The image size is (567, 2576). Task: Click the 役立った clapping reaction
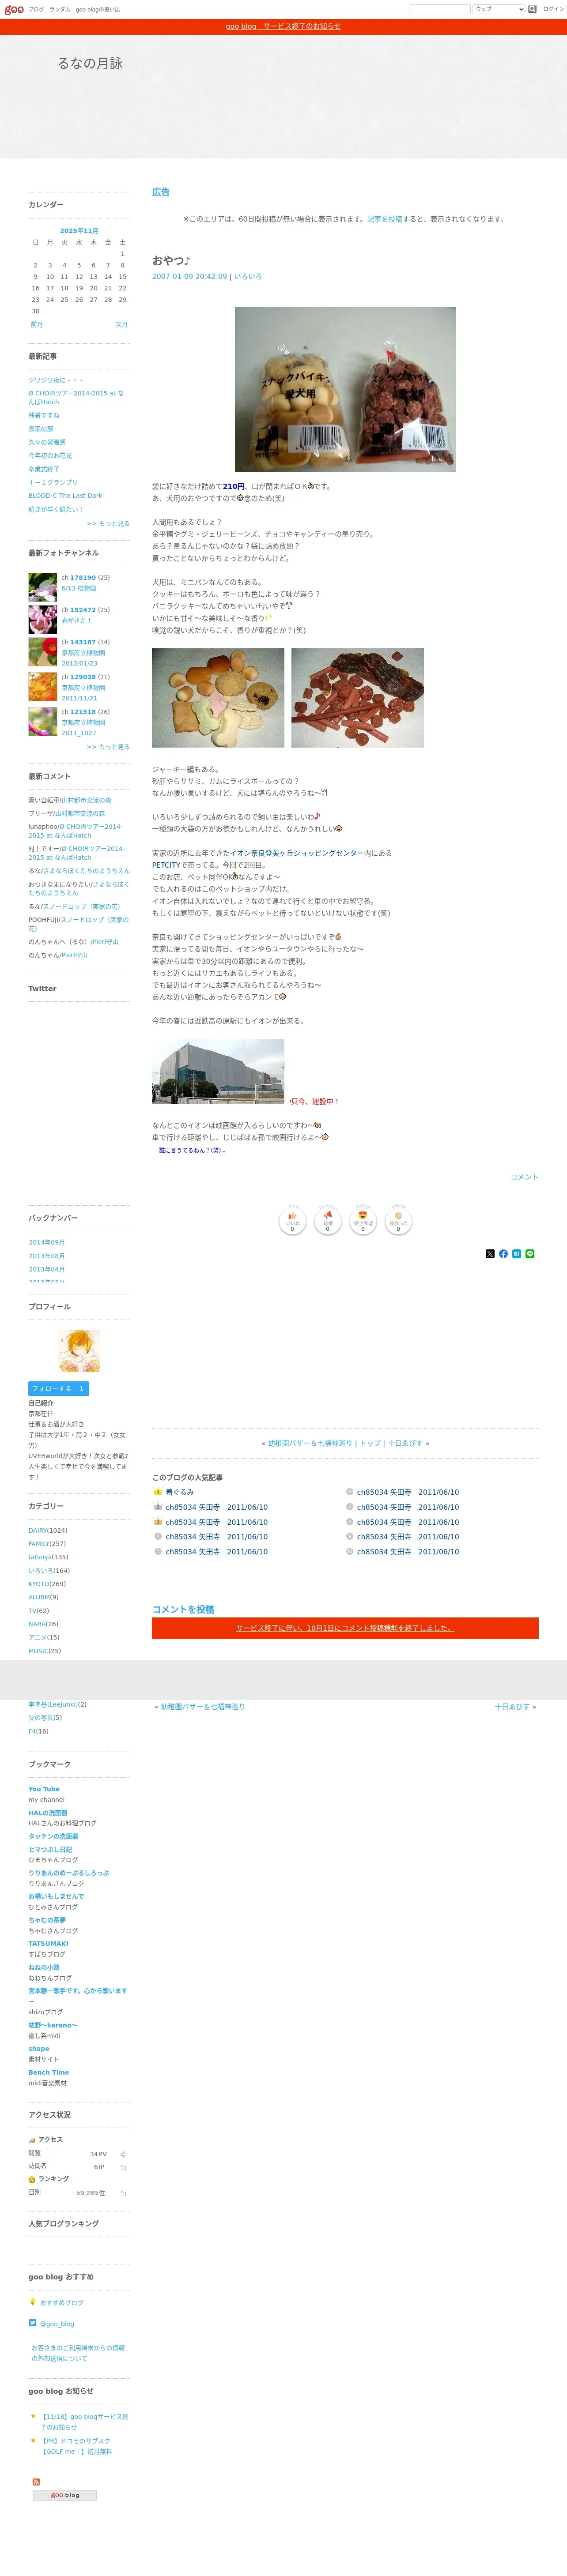pos(398,1221)
